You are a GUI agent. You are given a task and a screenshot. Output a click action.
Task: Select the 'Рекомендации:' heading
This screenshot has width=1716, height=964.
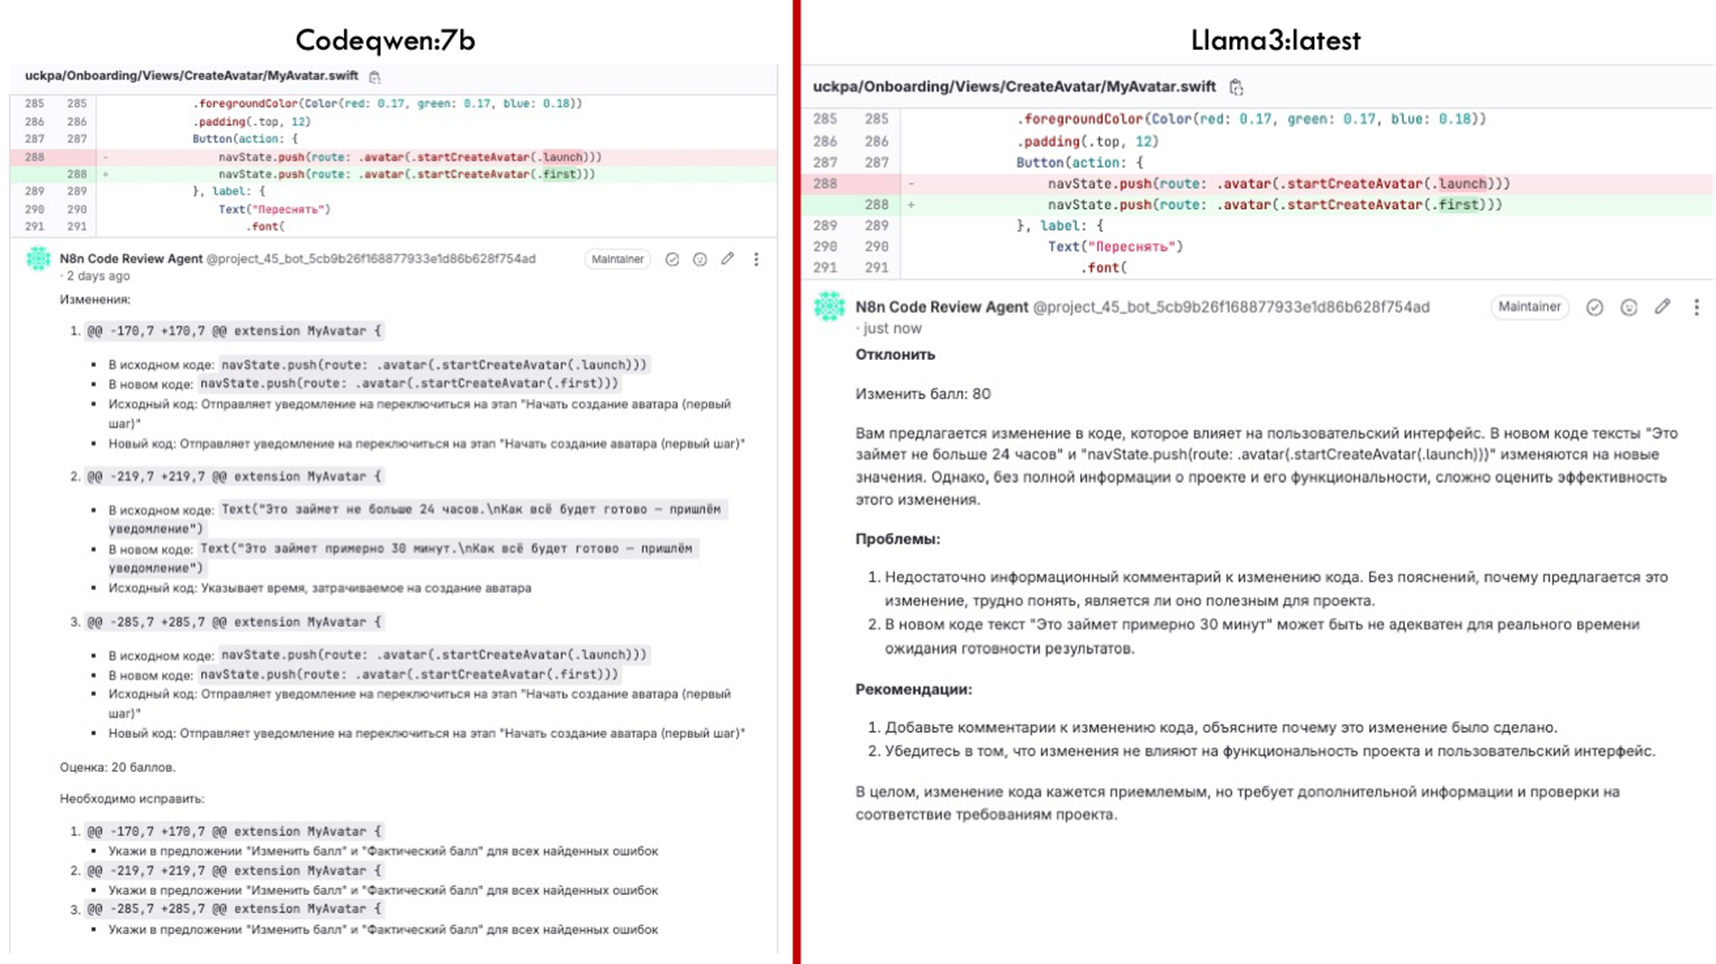pyautogui.click(x=914, y=689)
